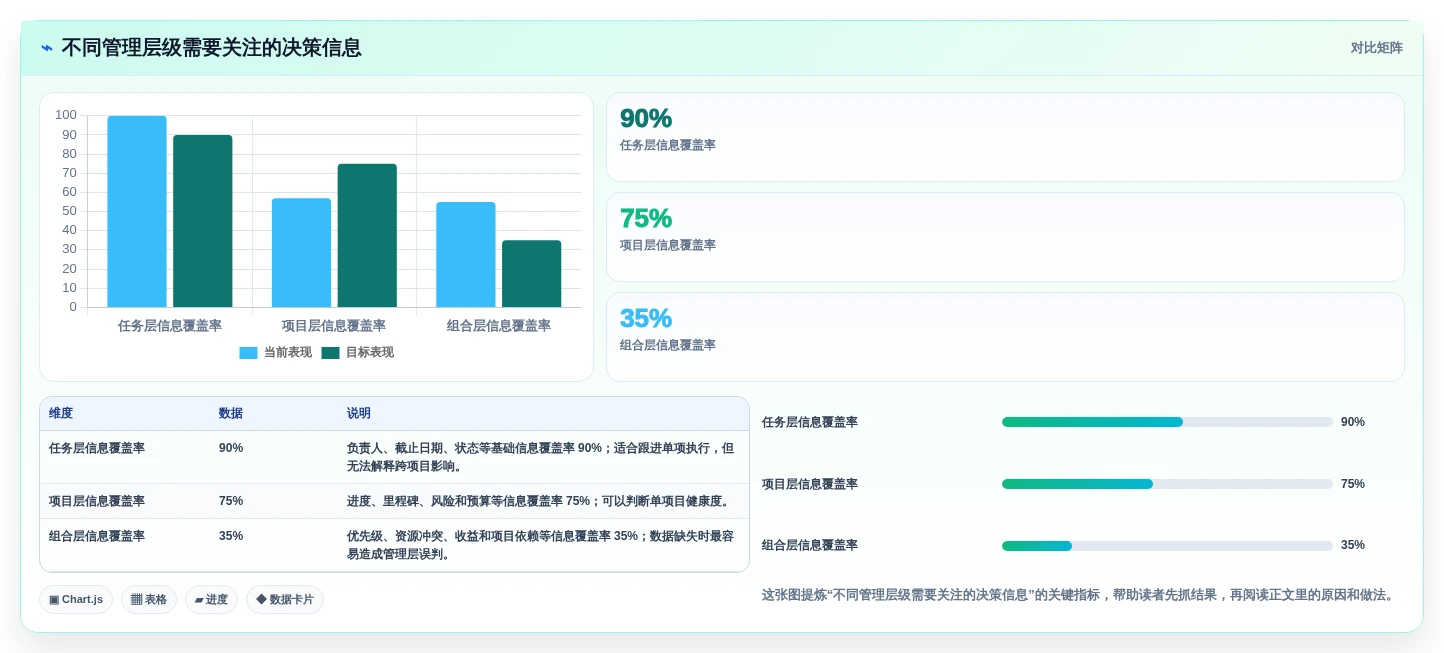Click the progress row label 项目层信息覆盖率
Image resolution: width=1444 pixels, height=653 pixels.
point(810,484)
